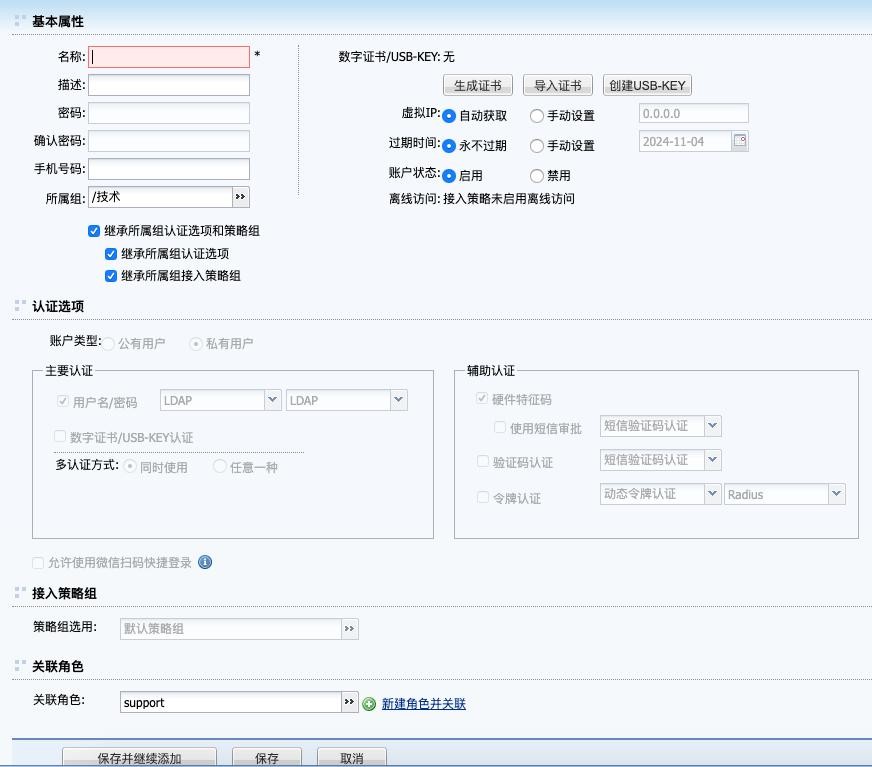This screenshot has height=767, width=872.
Task: Collapse the 认证选项 section handle
Action: tap(20, 306)
